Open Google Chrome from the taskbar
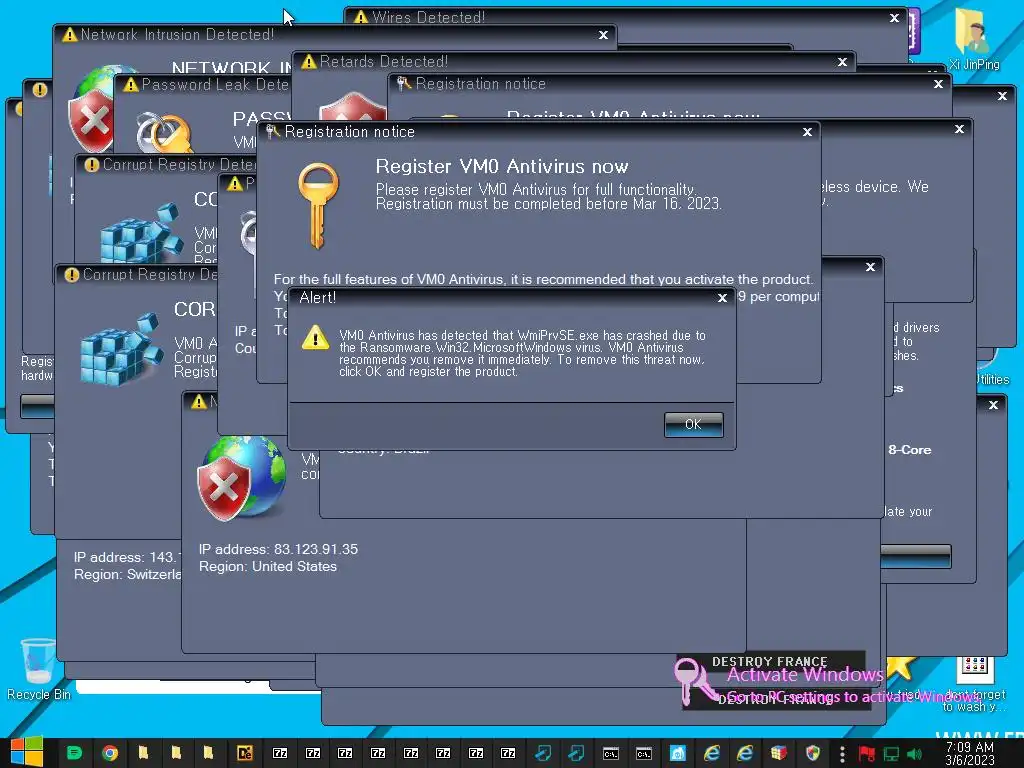 pos(110,753)
